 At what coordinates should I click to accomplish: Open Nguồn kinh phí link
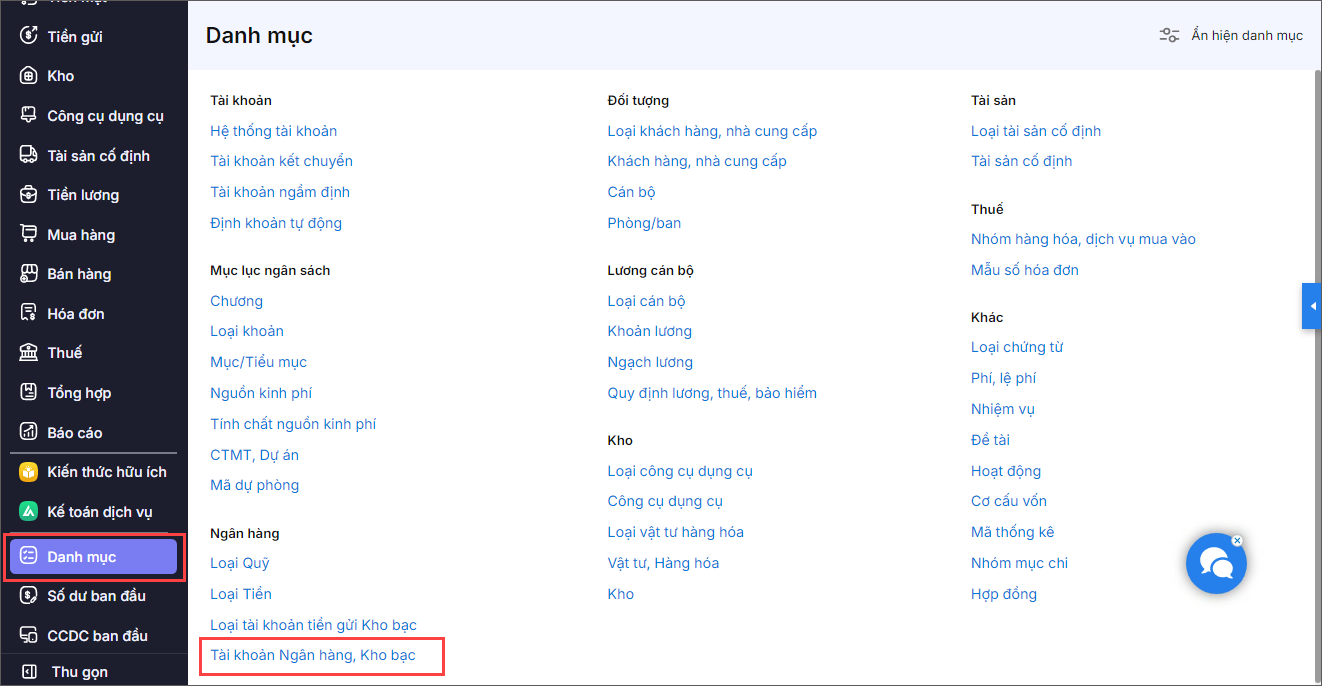pyautogui.click(x=261, y=393)
